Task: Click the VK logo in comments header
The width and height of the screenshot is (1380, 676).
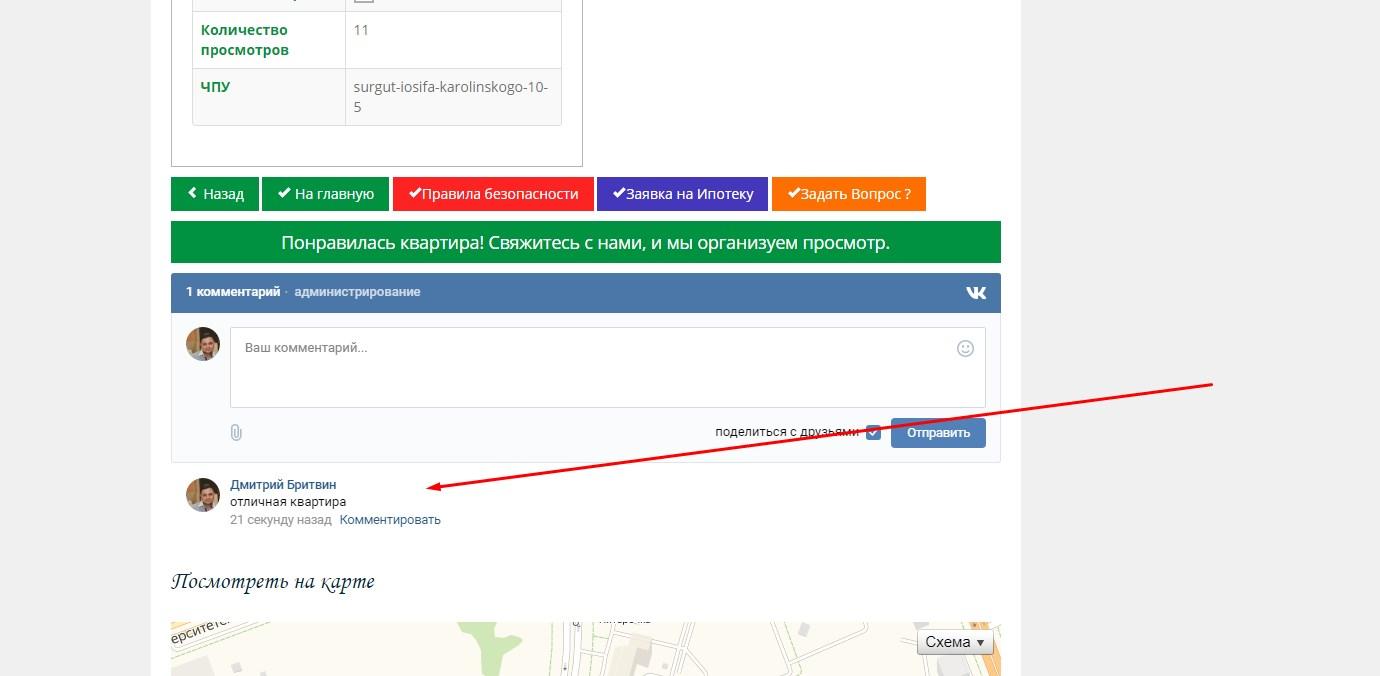Action: click(x=976, y=292)
